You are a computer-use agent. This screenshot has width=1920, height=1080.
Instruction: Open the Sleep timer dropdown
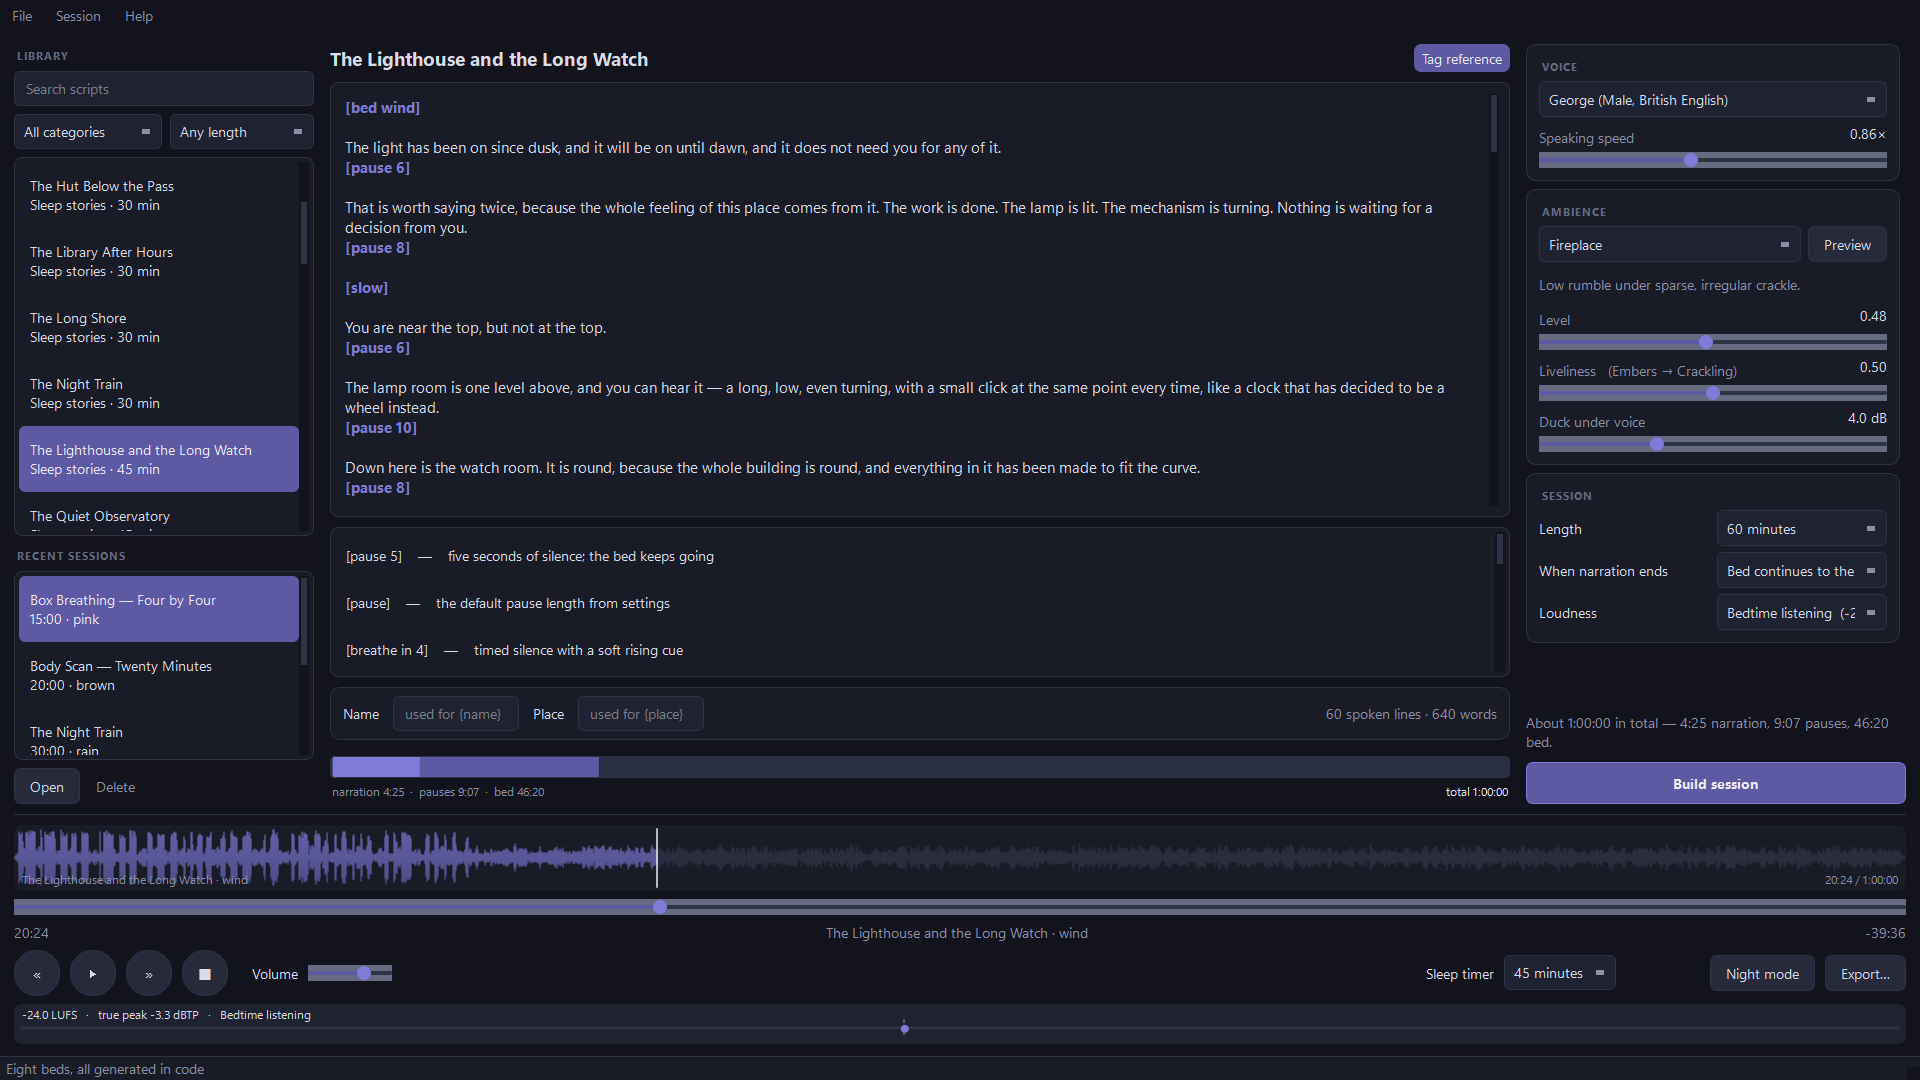[x=1559, y=973]
